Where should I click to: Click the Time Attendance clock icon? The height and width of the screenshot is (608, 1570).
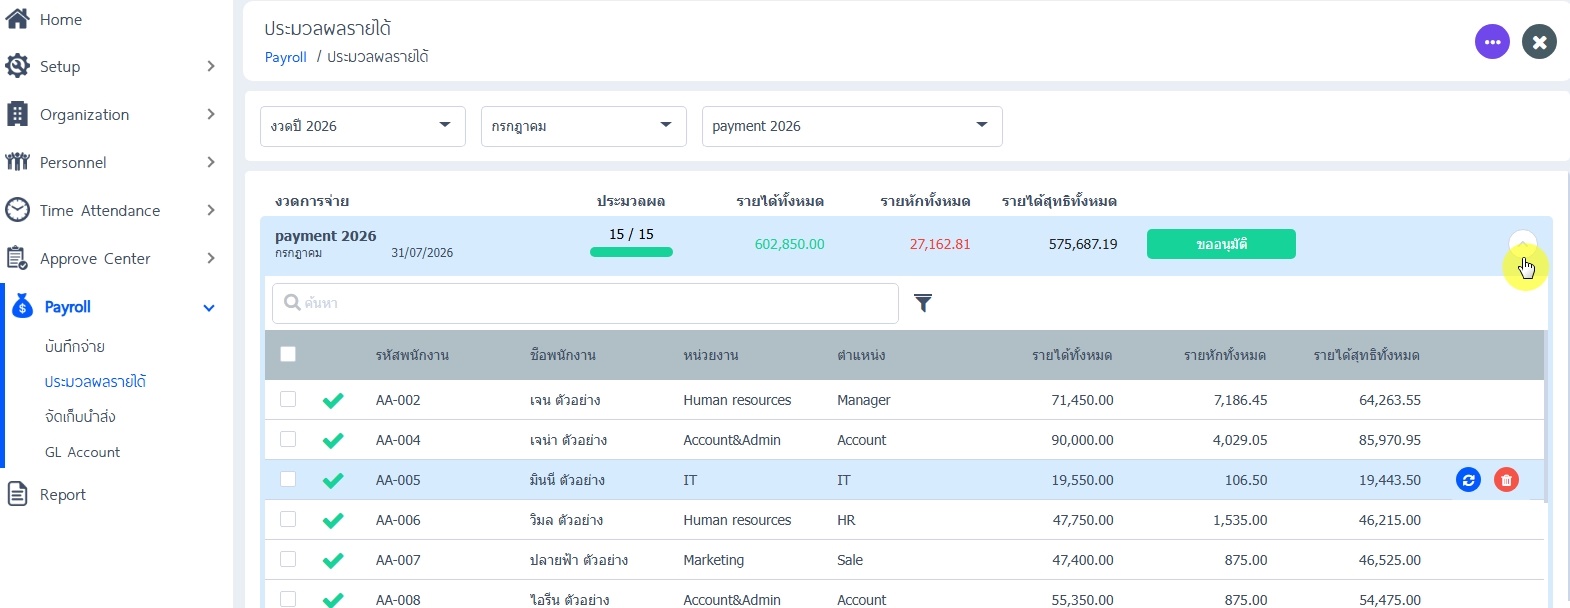[x=17, y=210]
